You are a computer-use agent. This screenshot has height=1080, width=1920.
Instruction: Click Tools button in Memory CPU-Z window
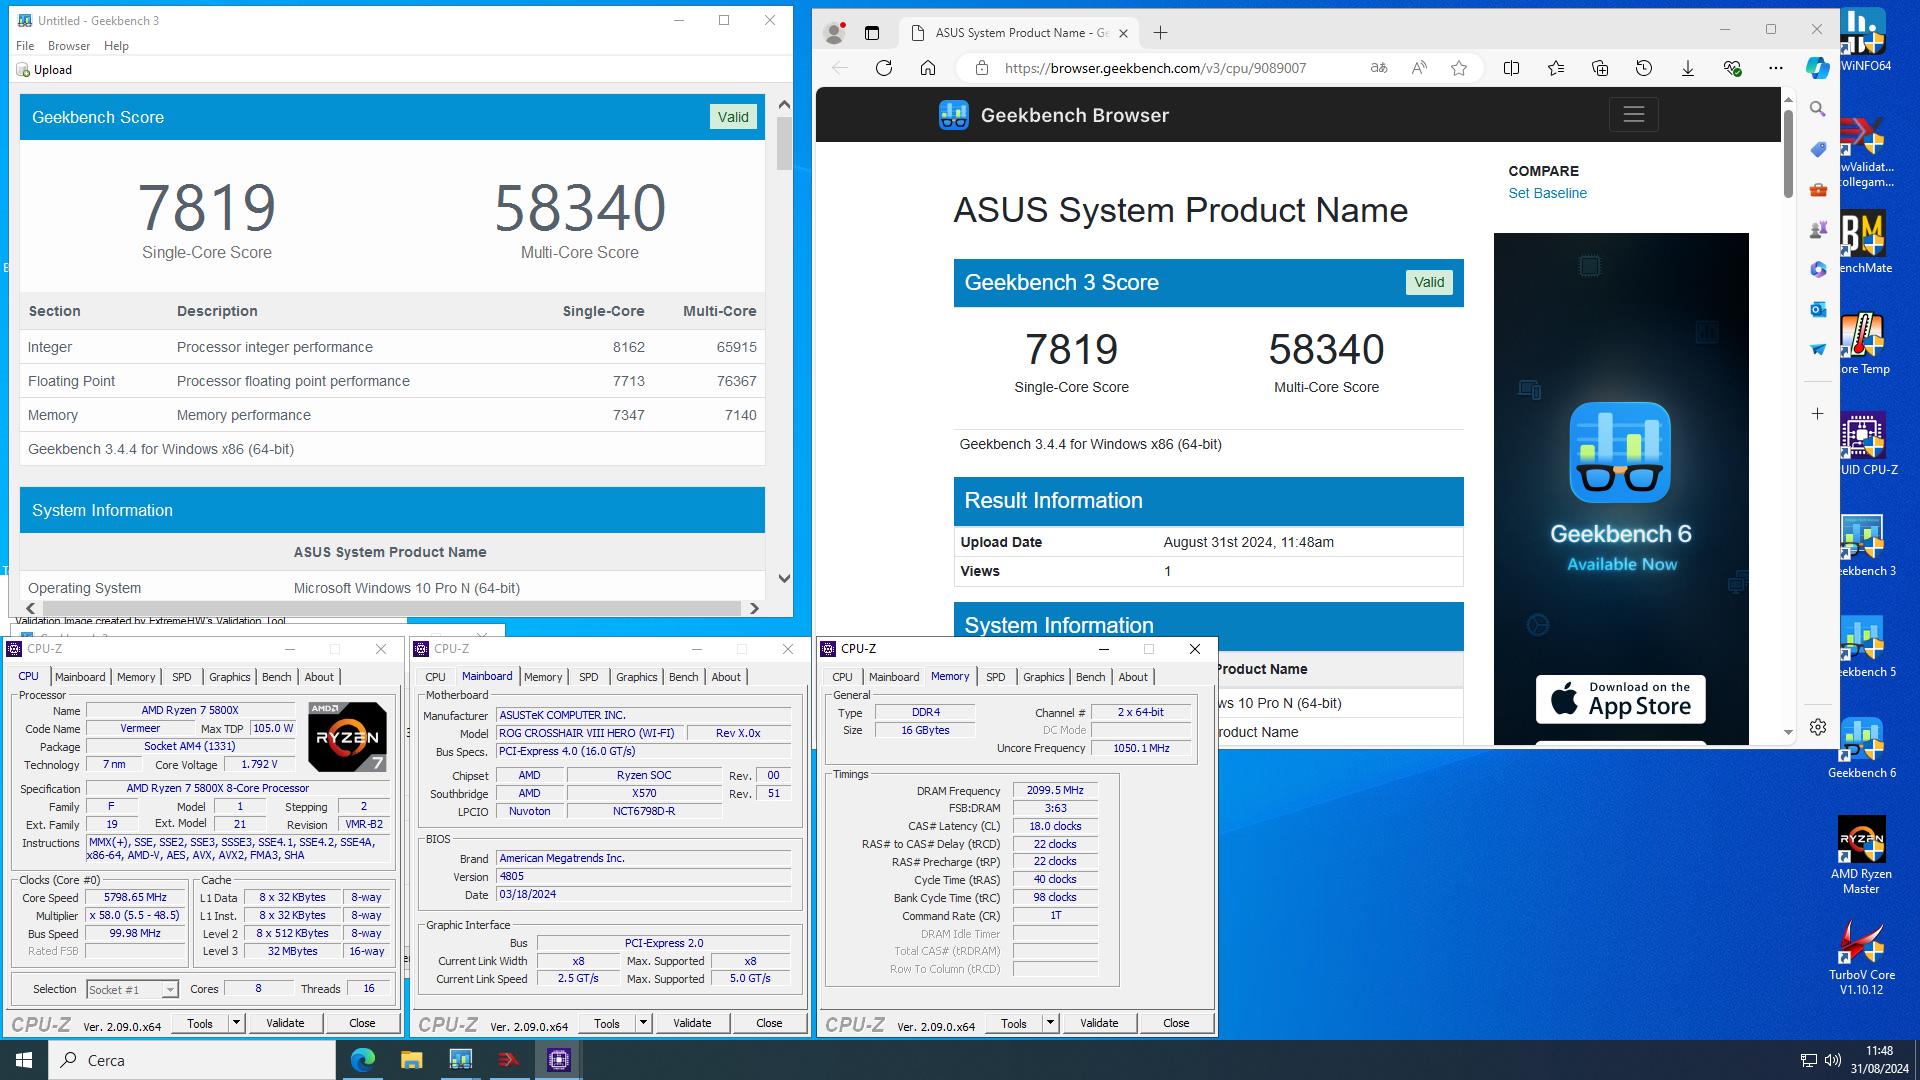[1014, 1023]
